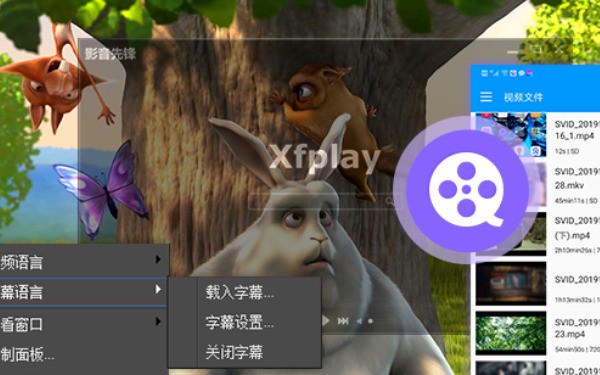Click the 54min50s duration label

pyautogui.click(x=577, y=350)
